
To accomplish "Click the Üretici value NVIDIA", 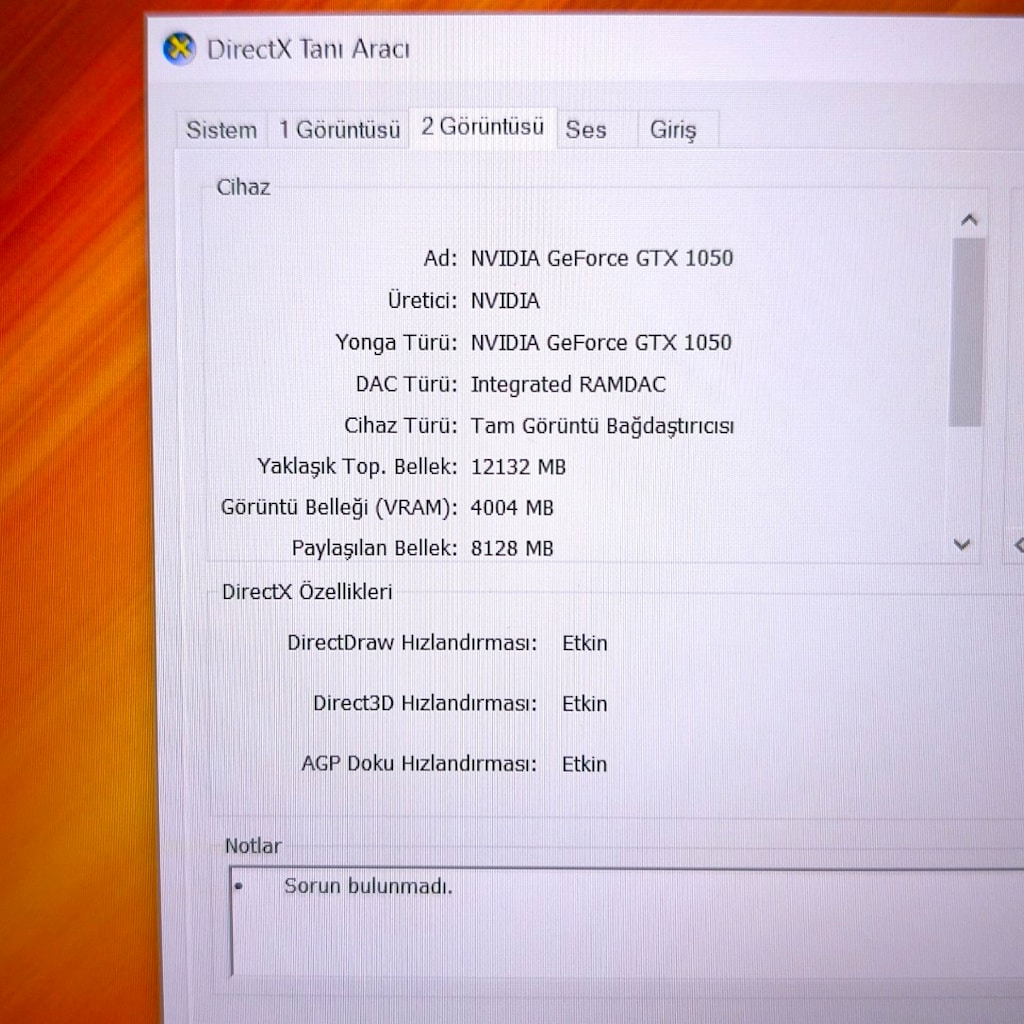I will (505, 301).
